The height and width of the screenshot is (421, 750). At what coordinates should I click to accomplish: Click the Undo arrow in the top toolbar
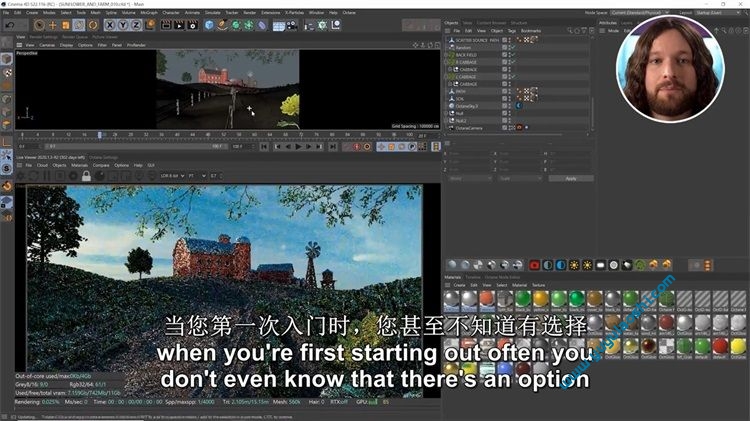[10, 25]
